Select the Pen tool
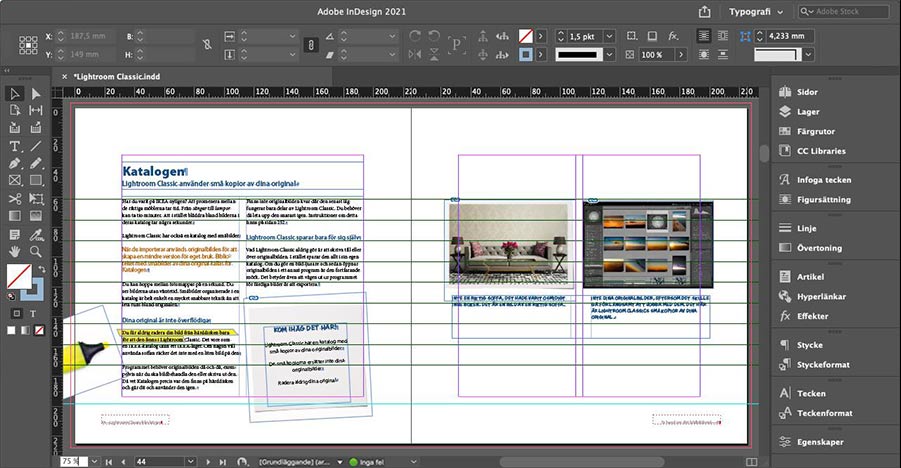Screen dimensions: 901x468 (15, 164)
